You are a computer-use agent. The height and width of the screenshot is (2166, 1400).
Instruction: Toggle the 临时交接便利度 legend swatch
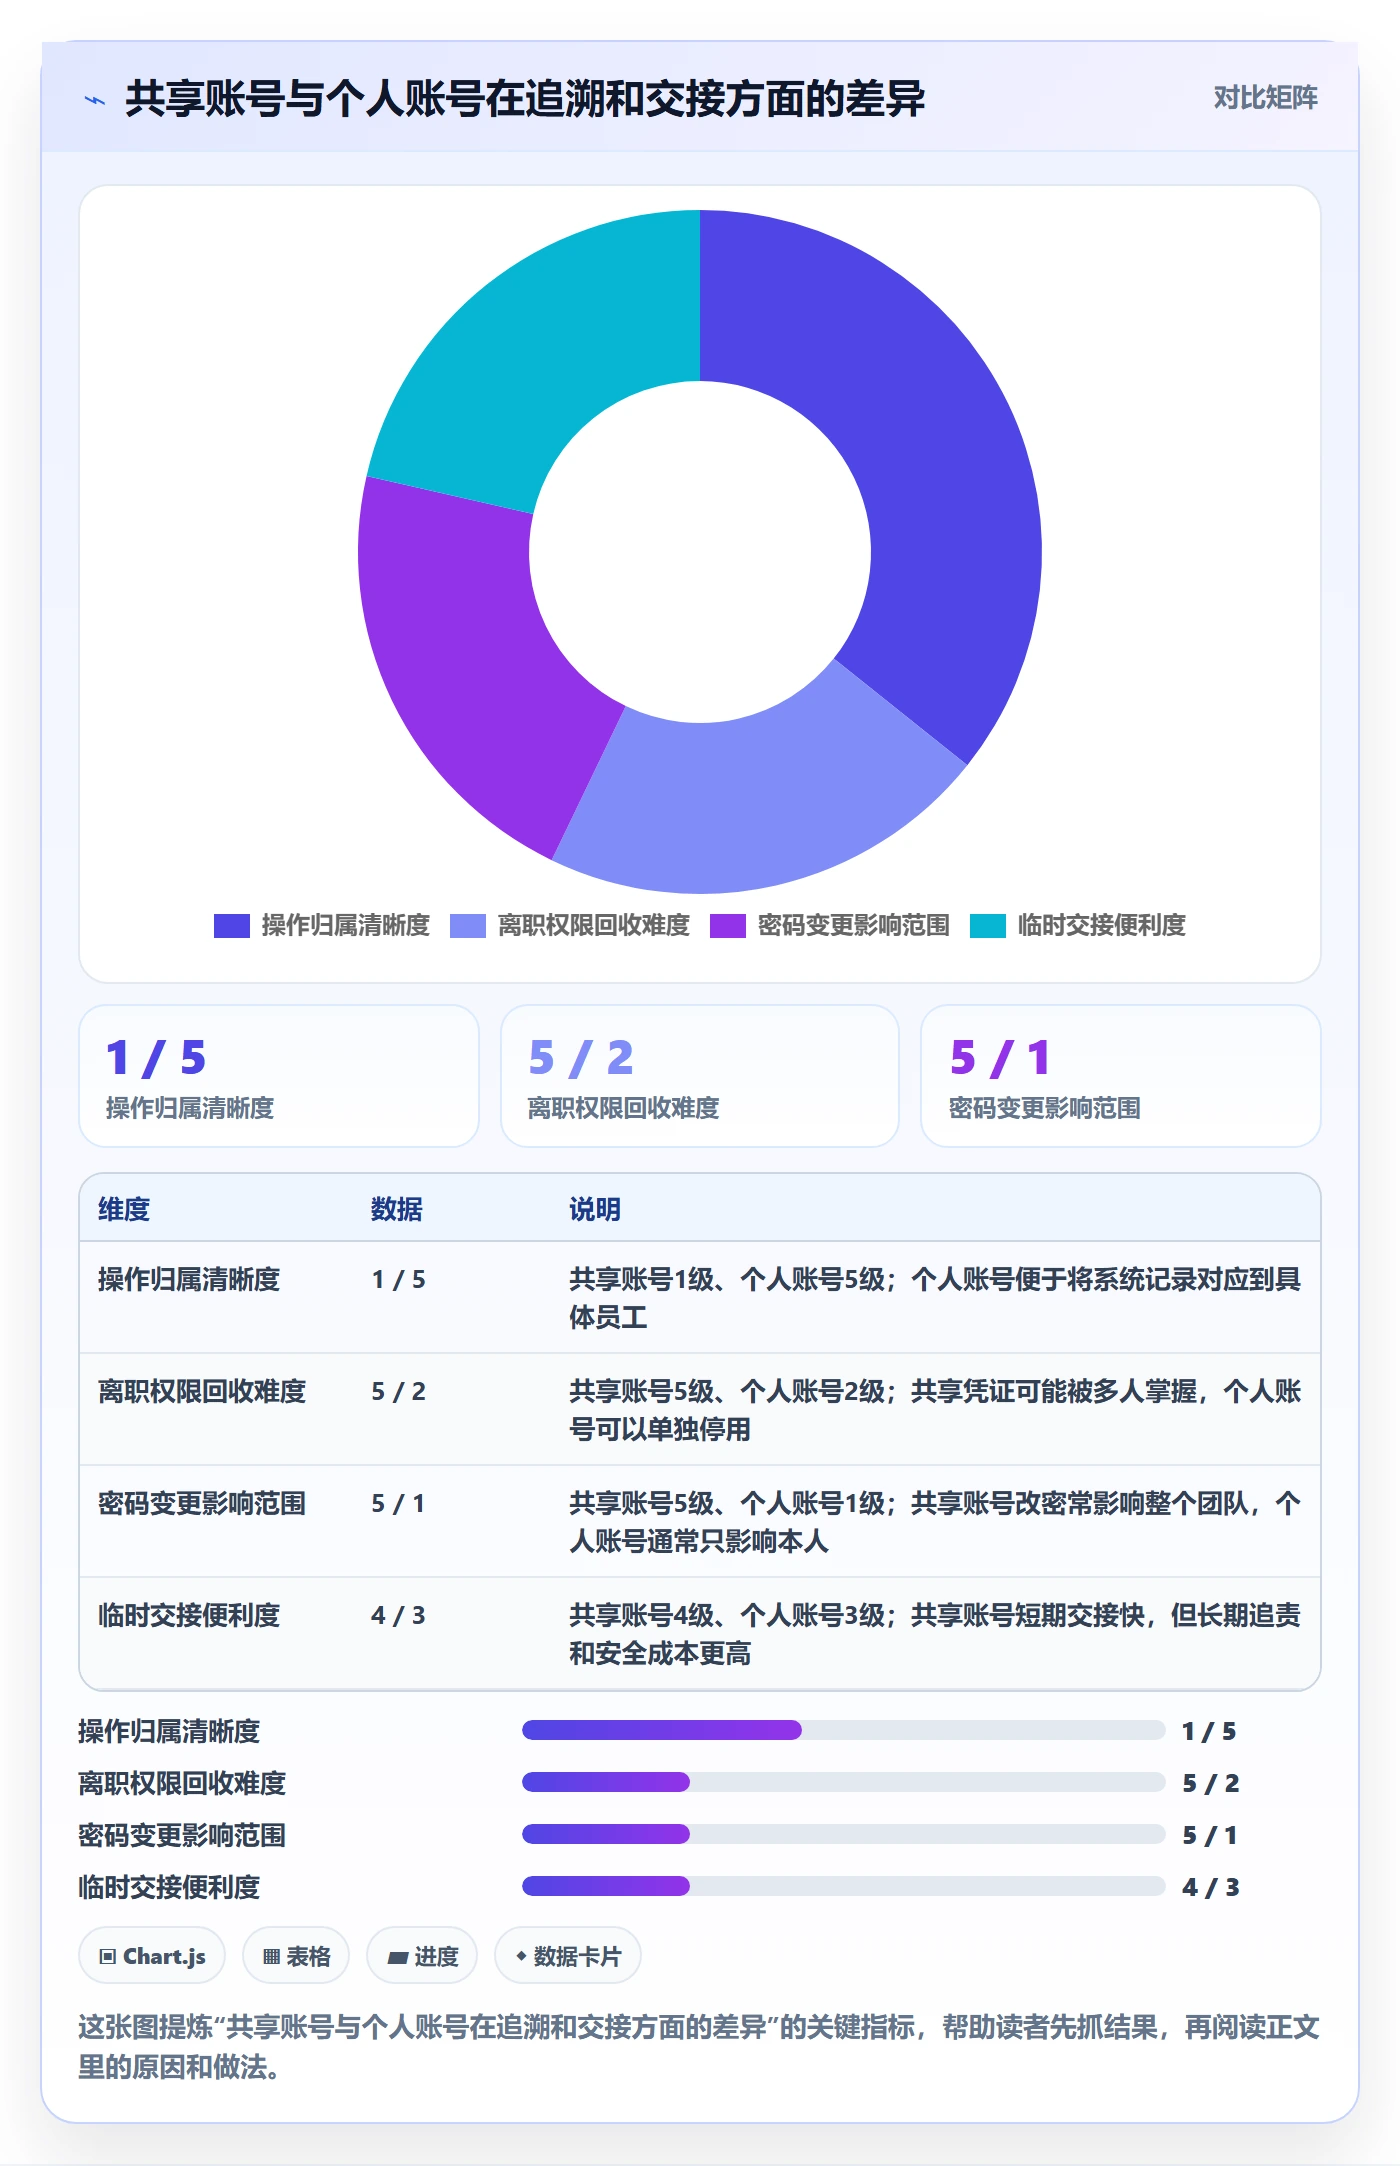[987, 926]
